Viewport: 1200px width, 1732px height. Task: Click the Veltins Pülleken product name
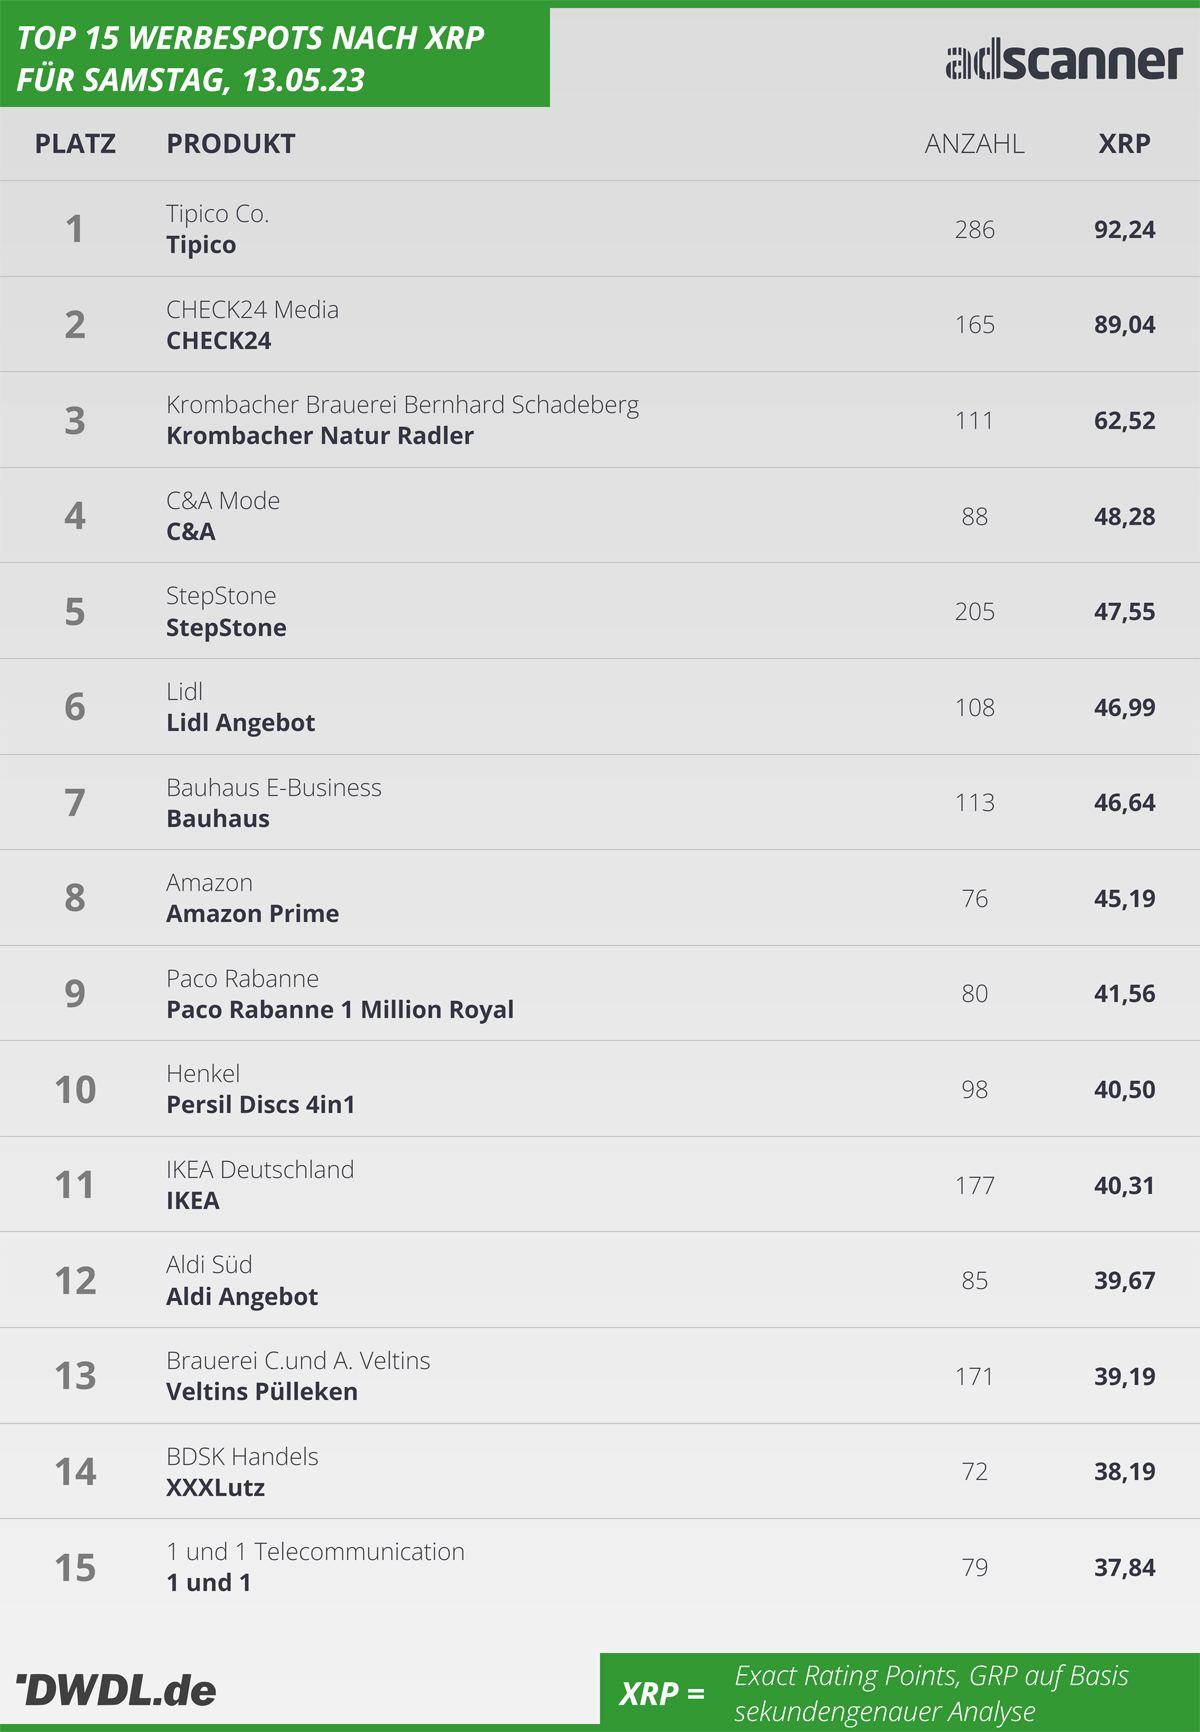coord(262,1392)
